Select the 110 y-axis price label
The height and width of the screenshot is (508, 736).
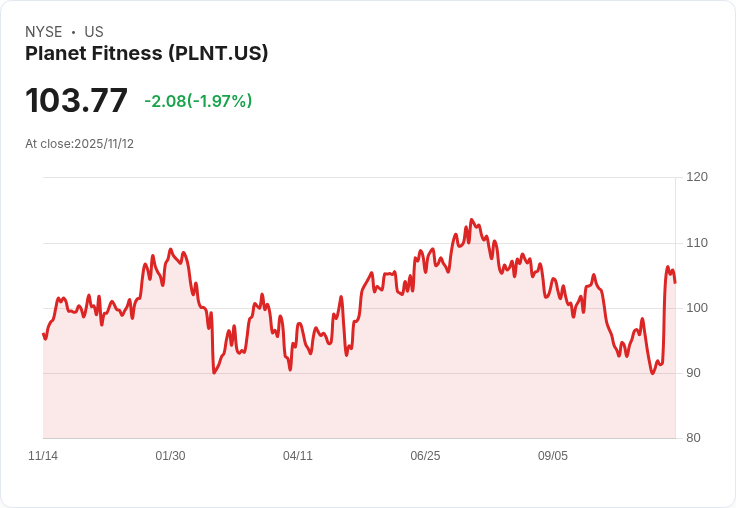(x=697, y=243)
